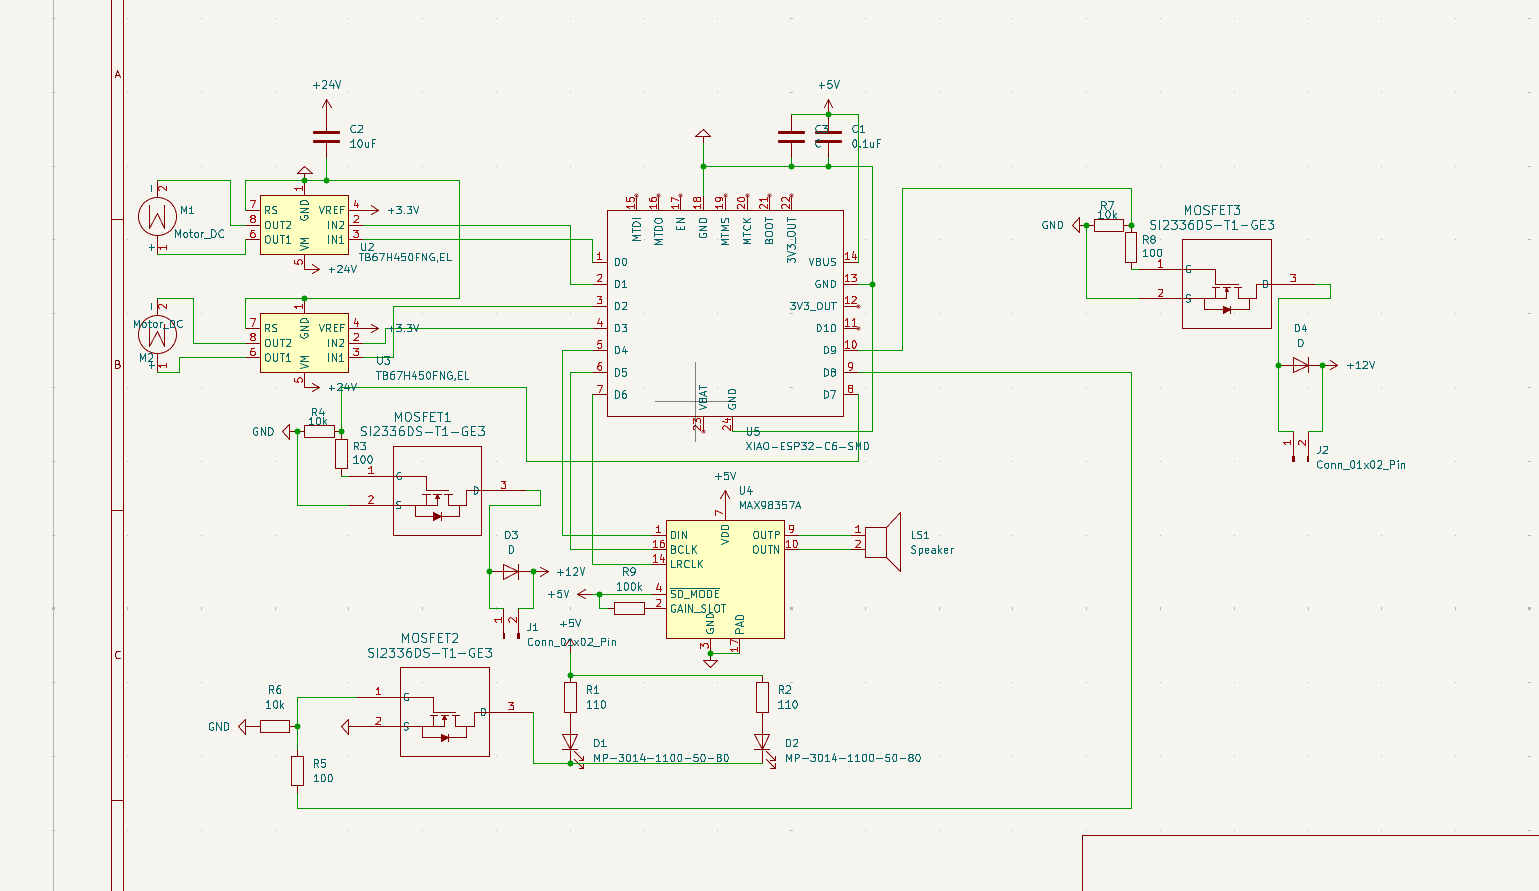Image resolution: width=1539 pixels, height=891 pixels.
Task: Select the D3 diode symbol
Action: tap(511, 572)
